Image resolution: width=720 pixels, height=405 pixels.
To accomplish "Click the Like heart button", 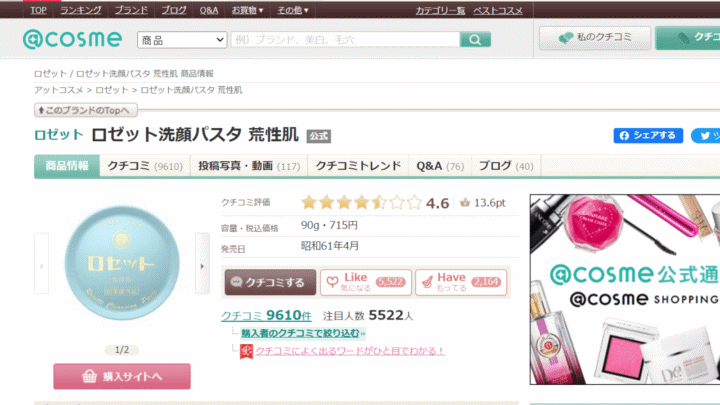I will (x=366, y=282).
